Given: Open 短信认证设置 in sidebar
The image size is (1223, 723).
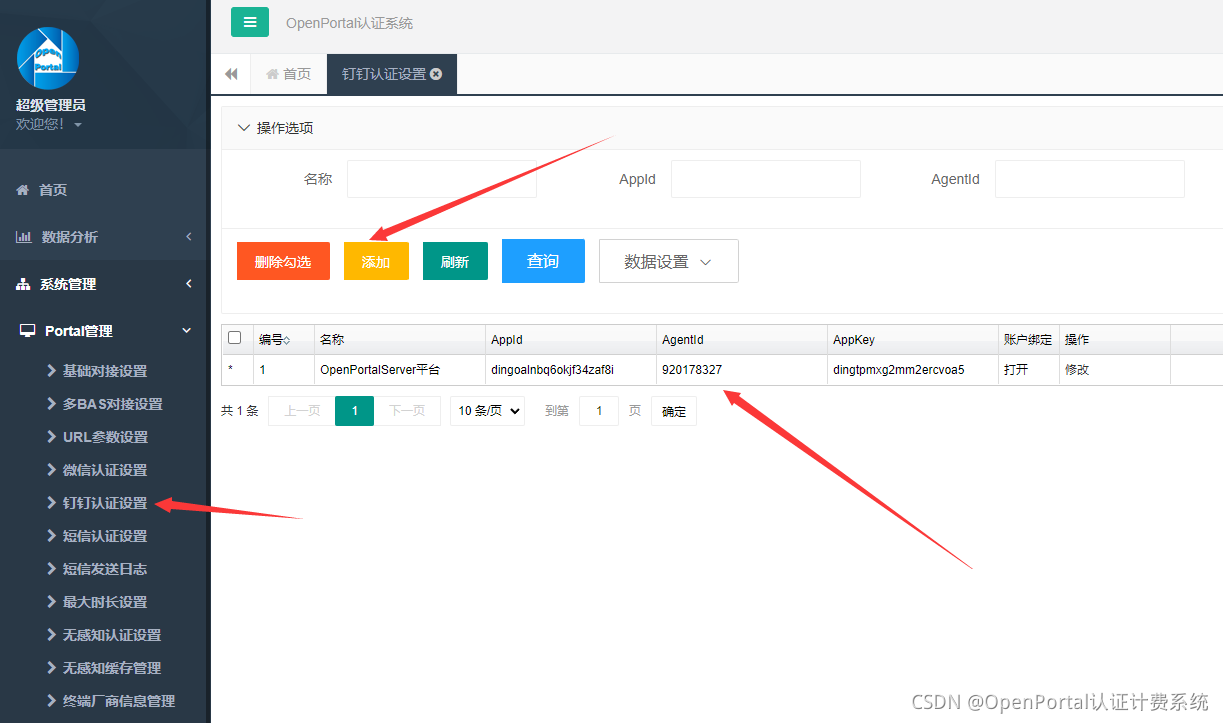Looking at the screenshot, I should pos(104,536).
